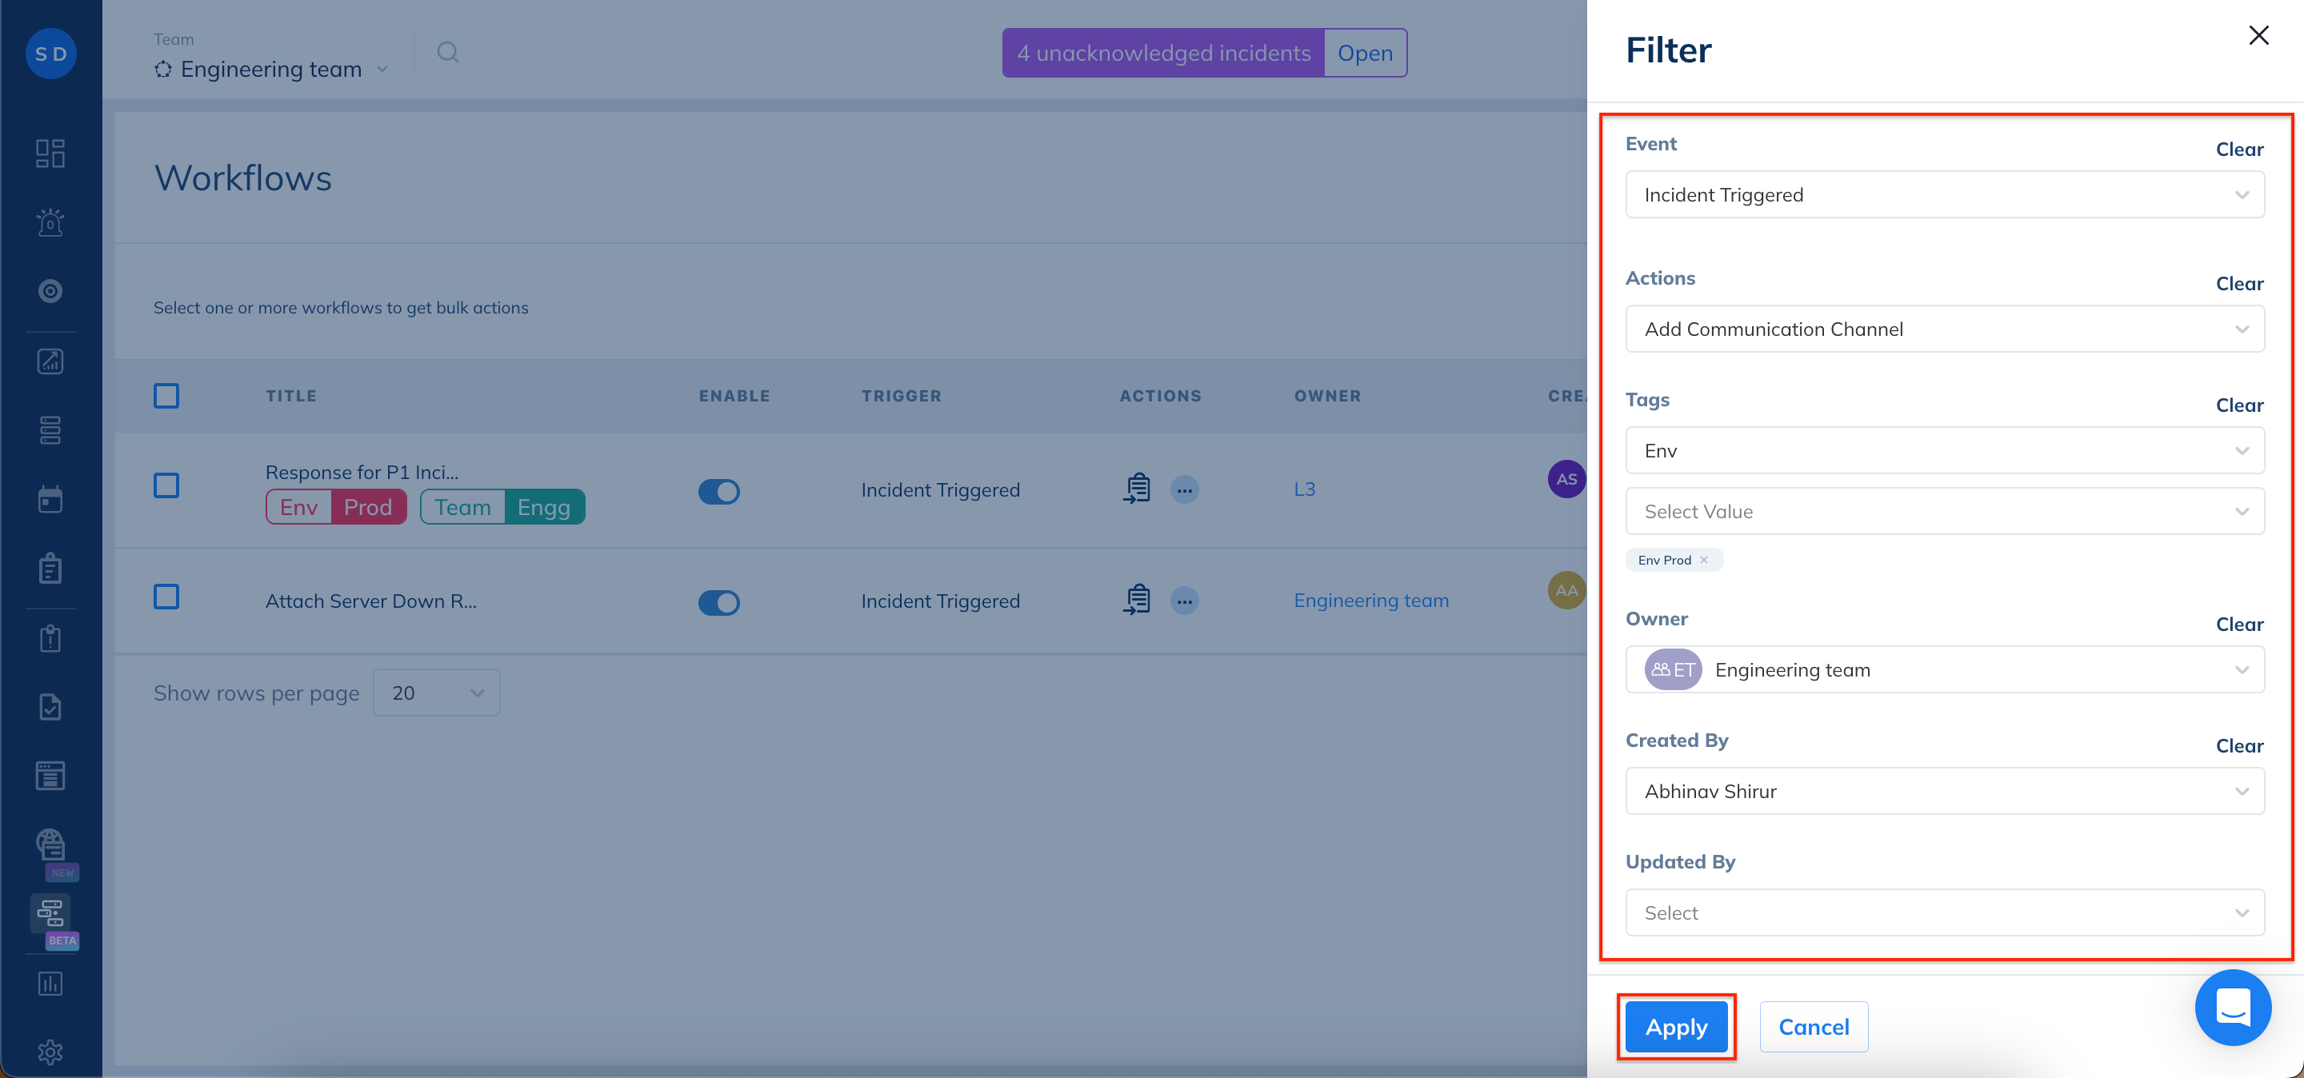Image resolution: width=2304 pixels, height=1078 pixels.
Task: Open the rows per page 20 dropdown
Action: [437, 693]
